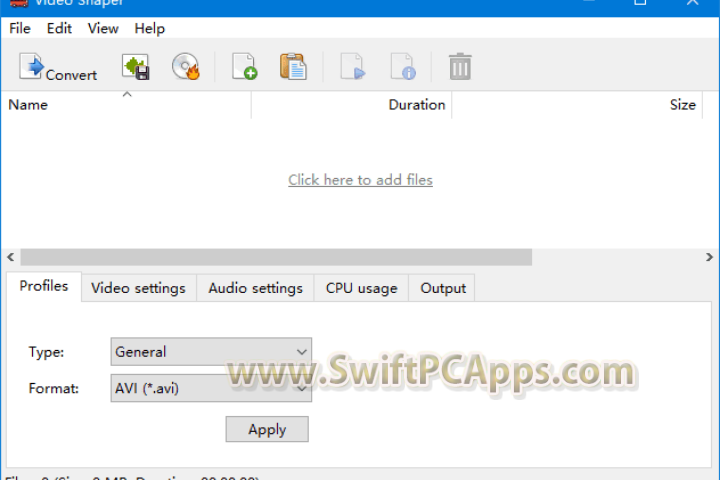Click the extract and save icon
Screen dimensions: 720x480
(135, 67)
